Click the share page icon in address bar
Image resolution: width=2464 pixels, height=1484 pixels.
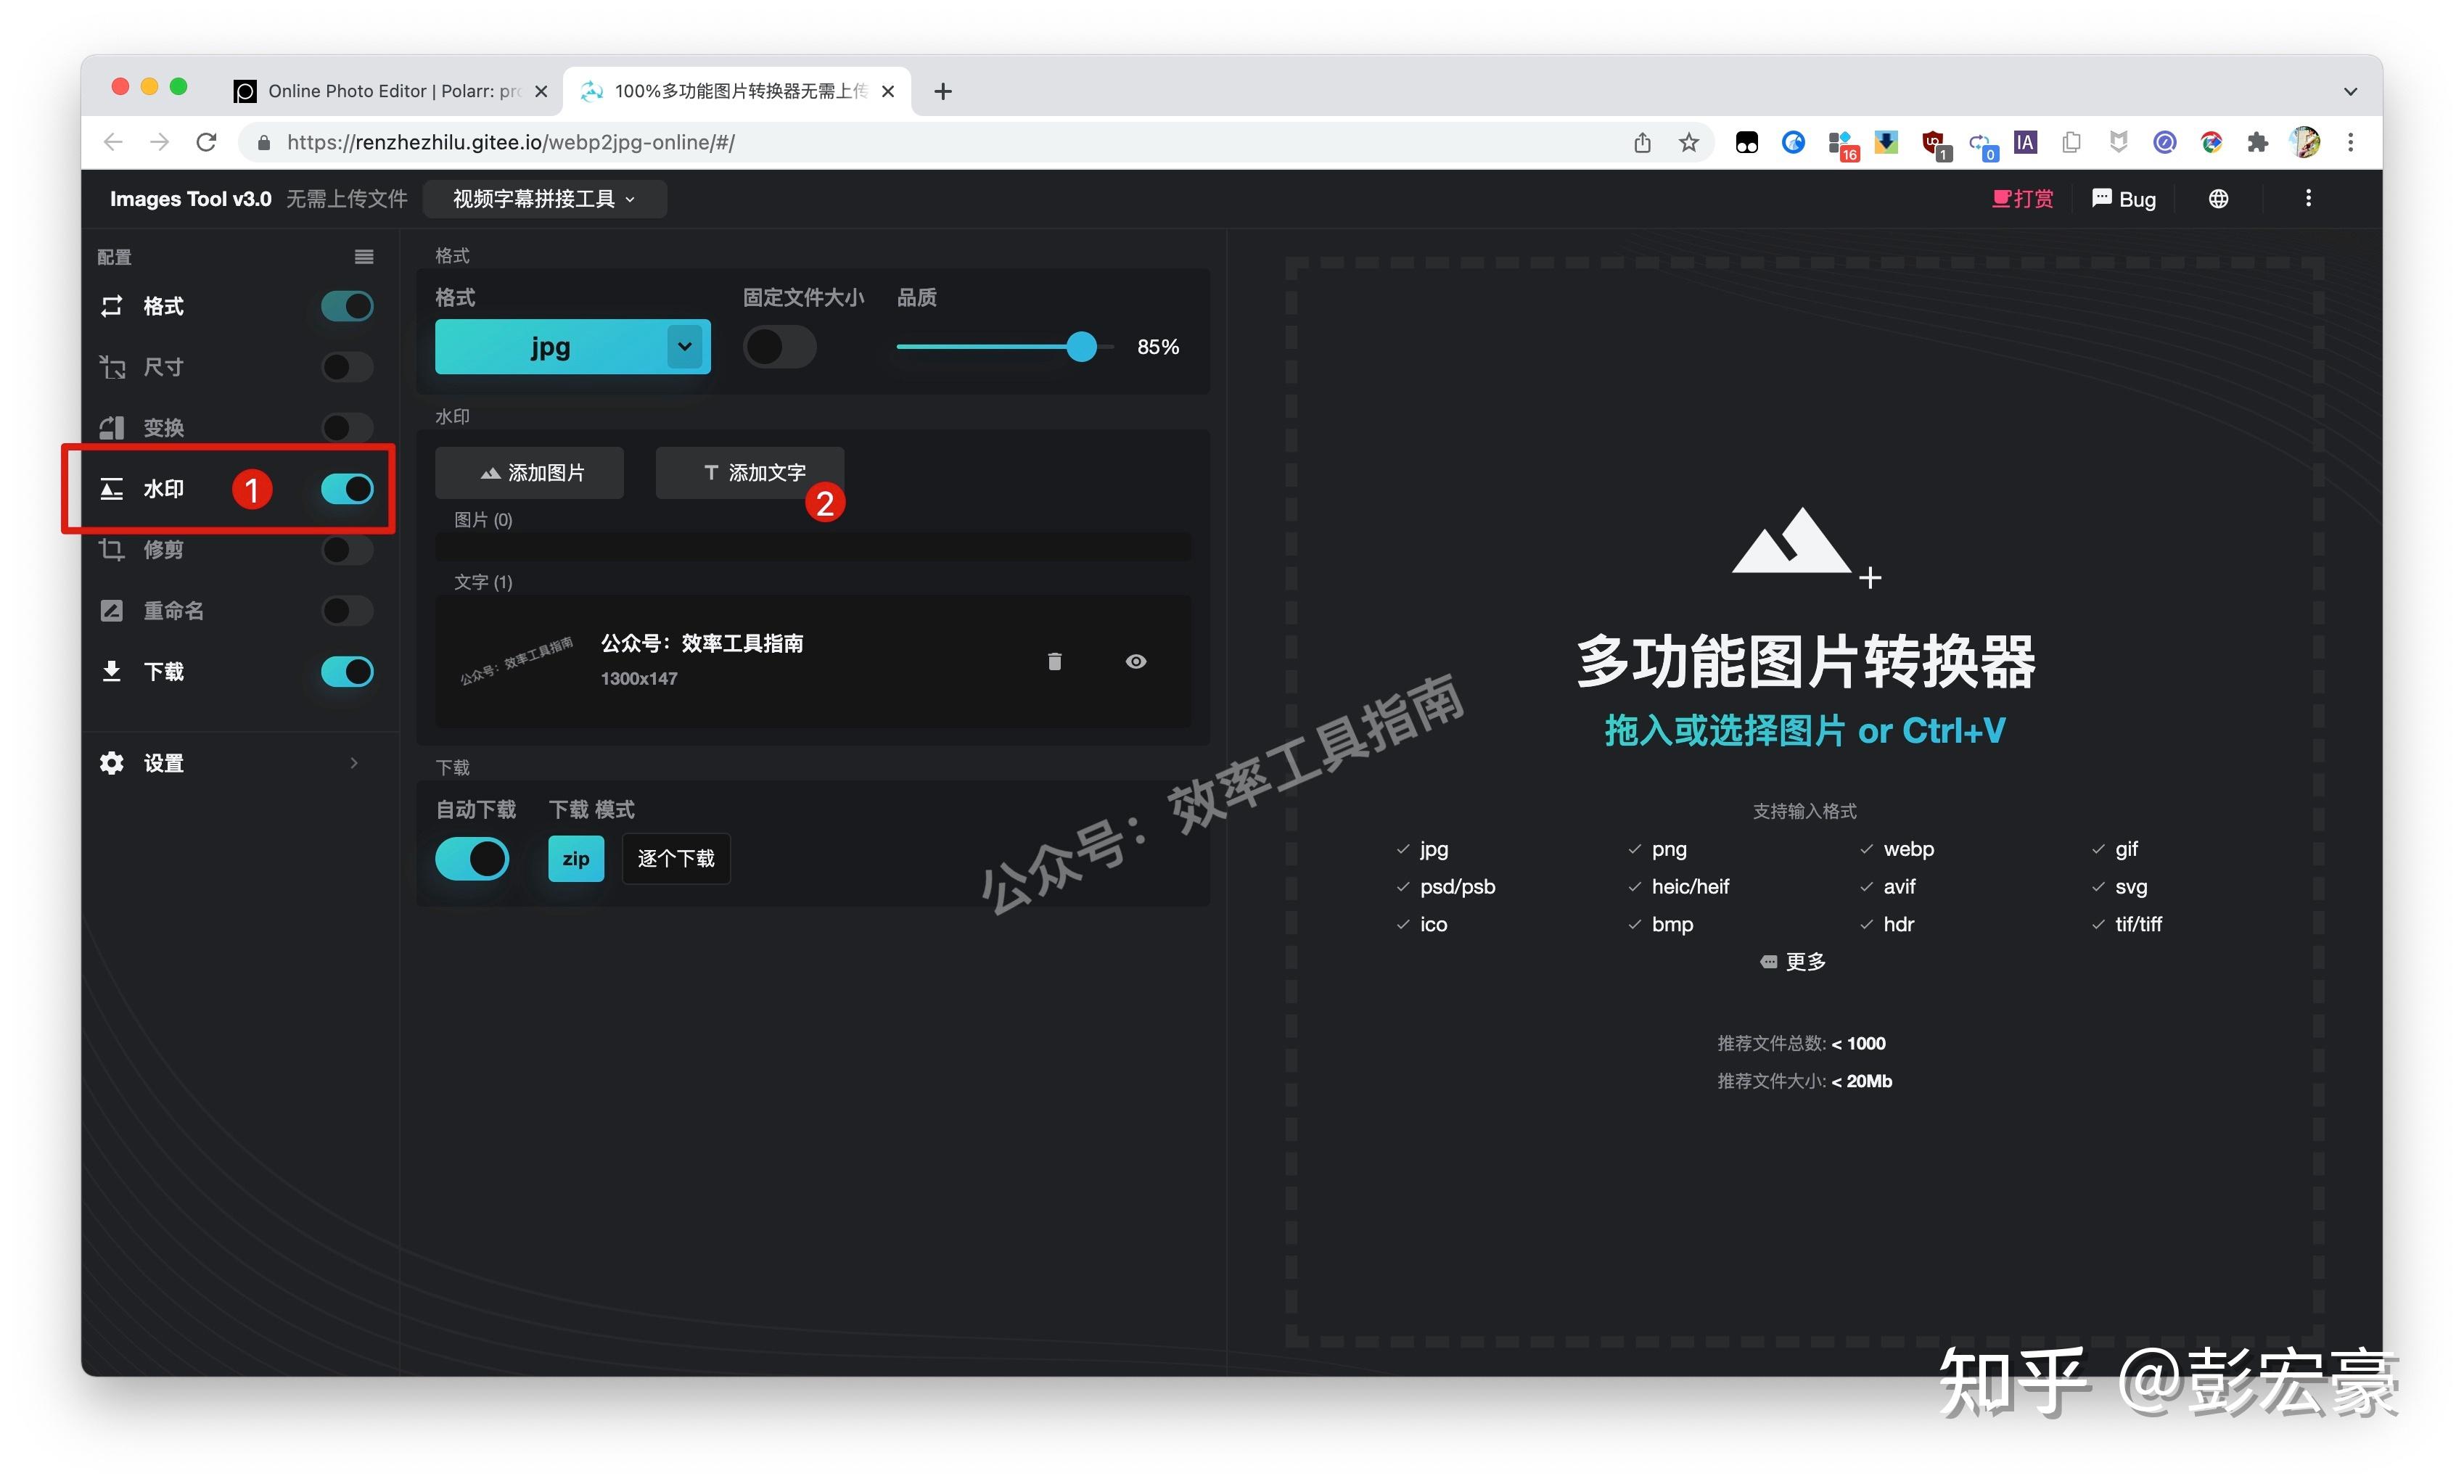[1642, 142]
